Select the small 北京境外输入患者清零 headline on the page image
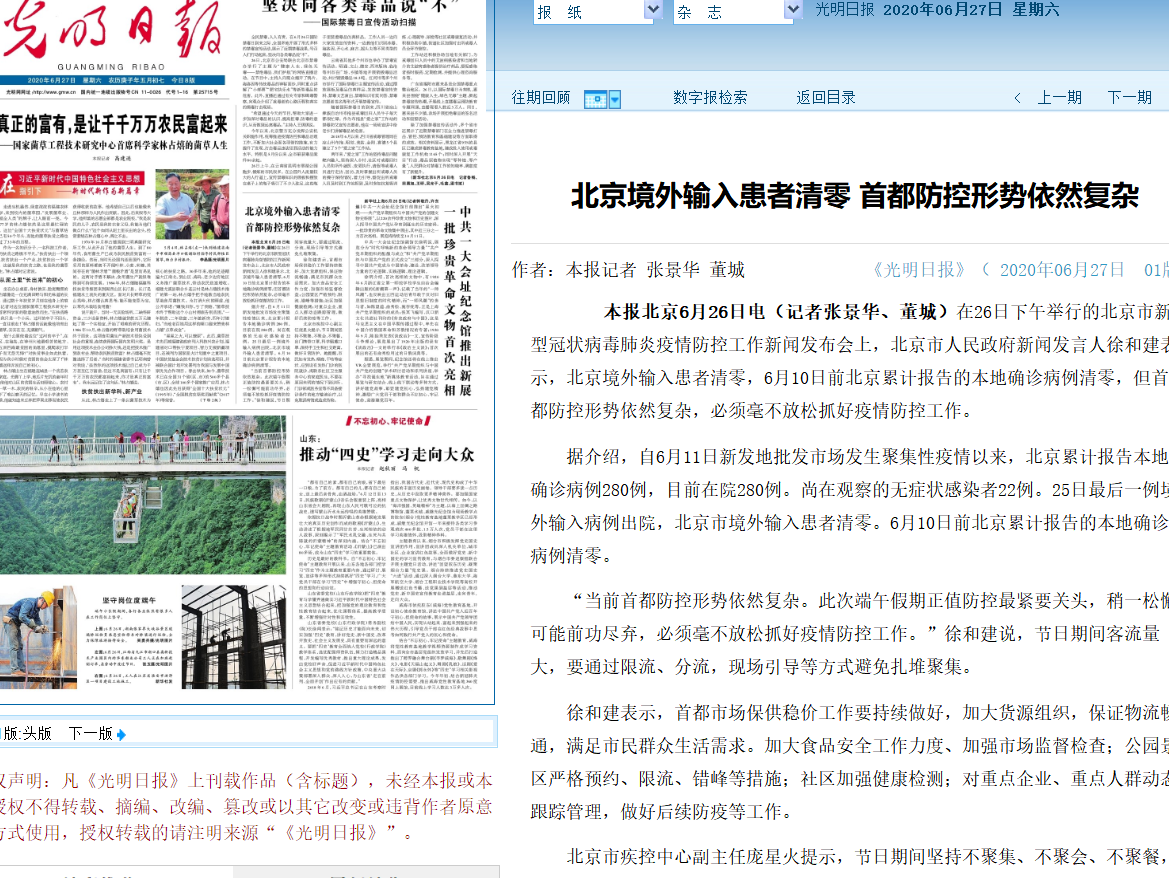 pyautogui.click(x=292, y=219)
